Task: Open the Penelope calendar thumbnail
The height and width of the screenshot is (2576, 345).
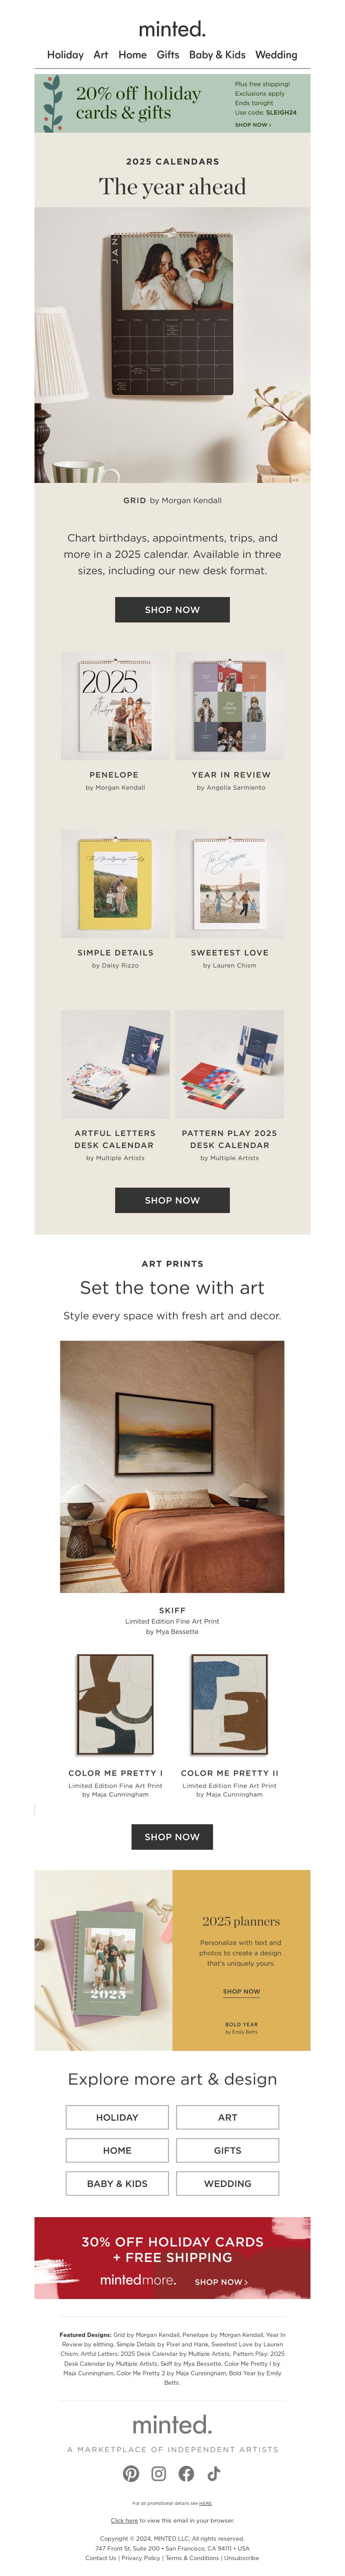Action: [x=115, y=706]
